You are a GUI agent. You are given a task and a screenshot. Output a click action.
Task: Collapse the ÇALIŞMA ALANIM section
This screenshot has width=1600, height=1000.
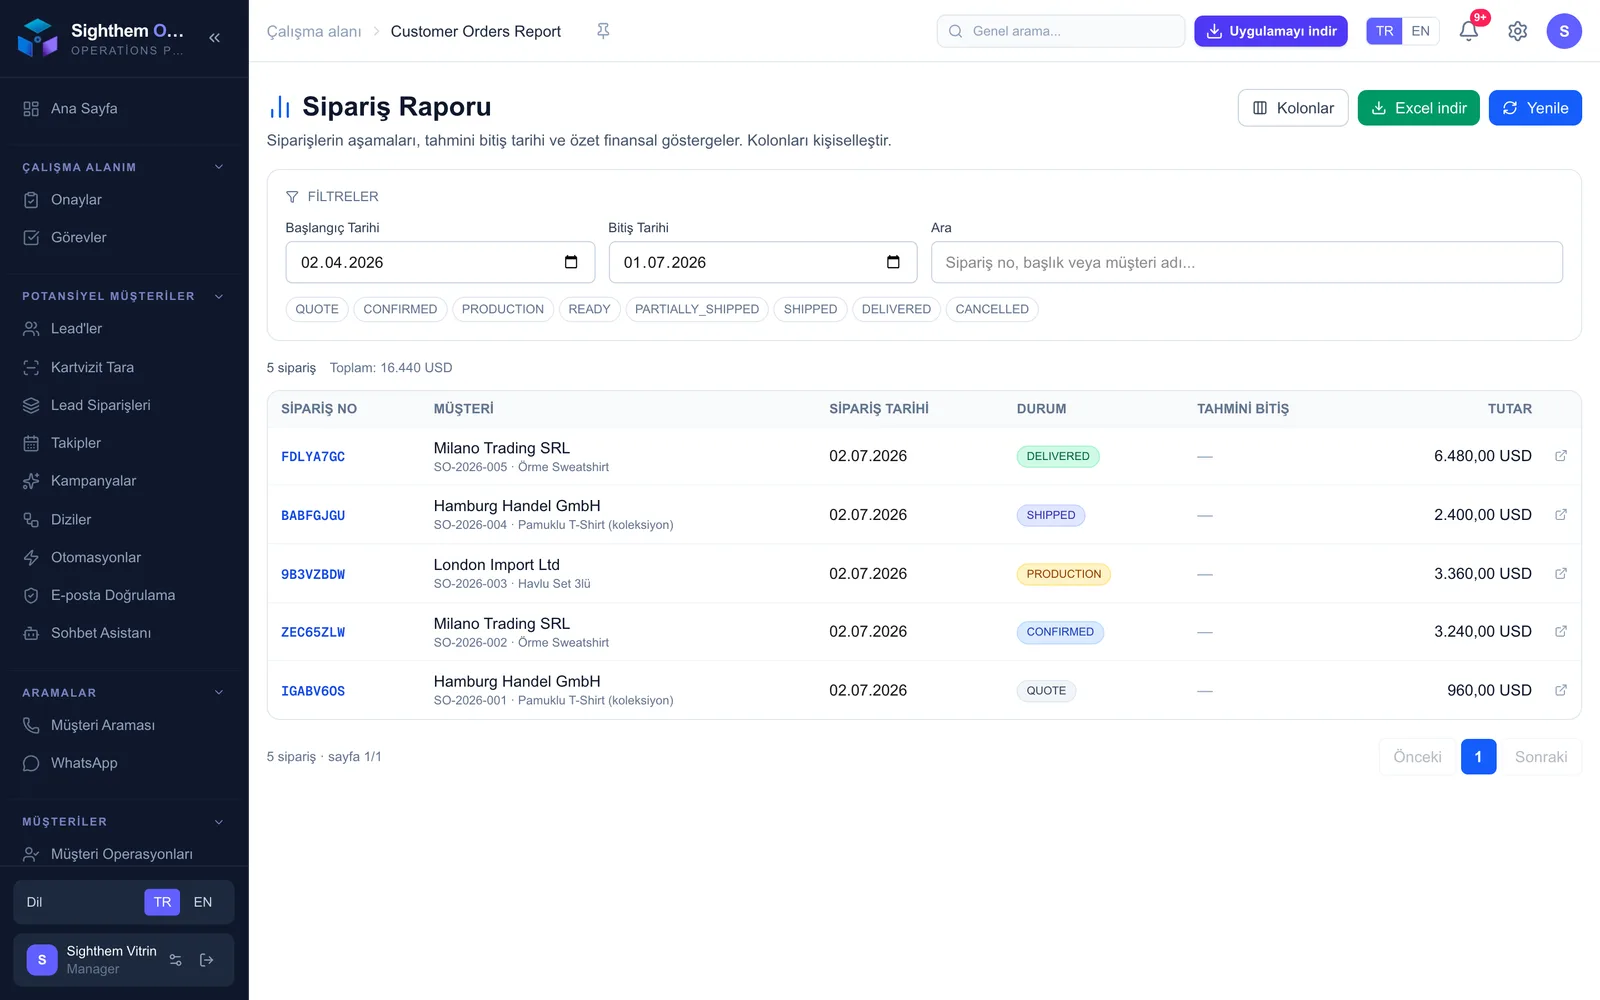point(219,167)
